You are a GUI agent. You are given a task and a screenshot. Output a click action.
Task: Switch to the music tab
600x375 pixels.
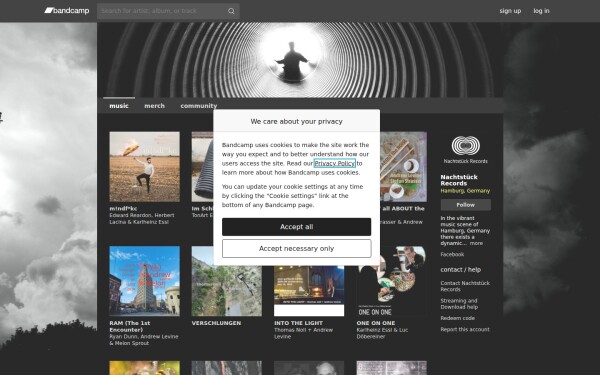tap(119, 106)
